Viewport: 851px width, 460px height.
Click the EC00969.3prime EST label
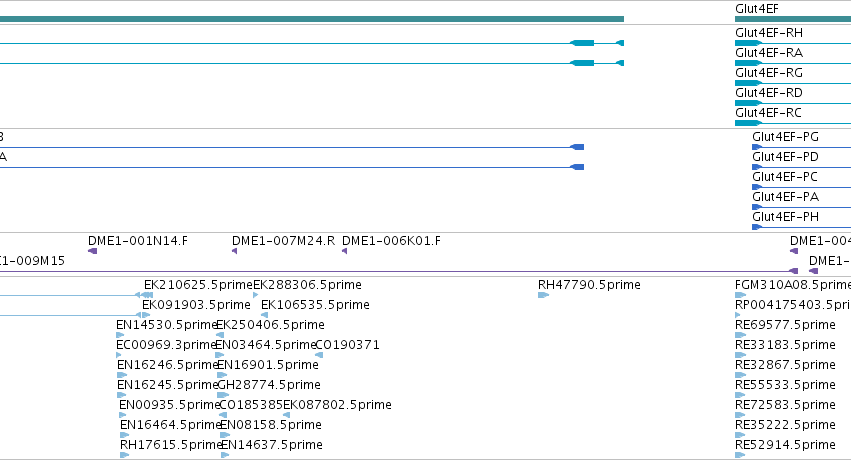click(x=167, y=345)
